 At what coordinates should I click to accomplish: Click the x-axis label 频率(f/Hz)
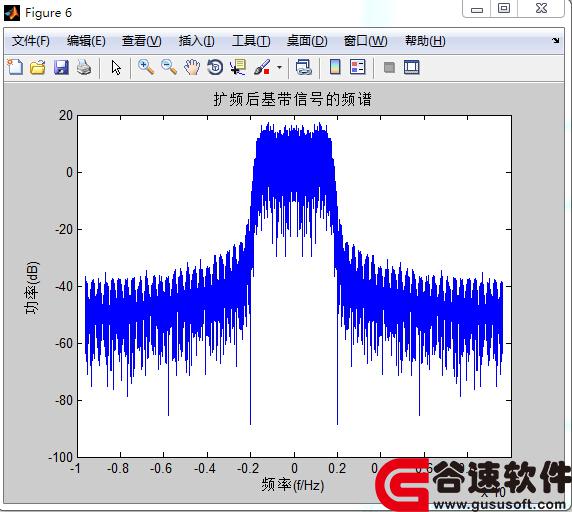tap(293, 485)
